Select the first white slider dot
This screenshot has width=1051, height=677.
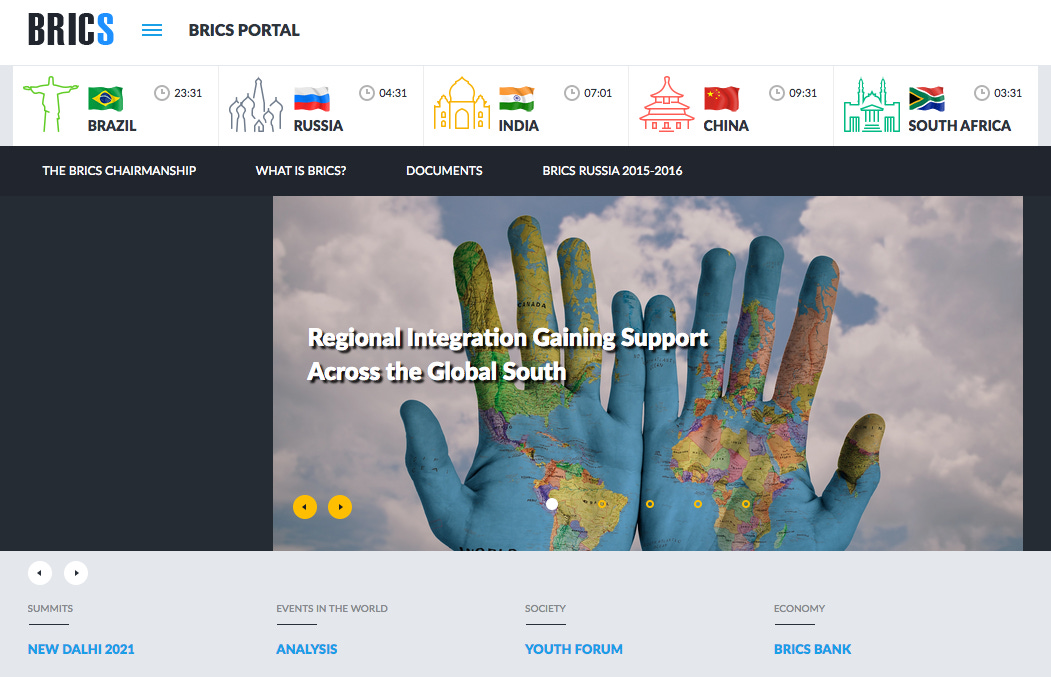click(552, 503)
